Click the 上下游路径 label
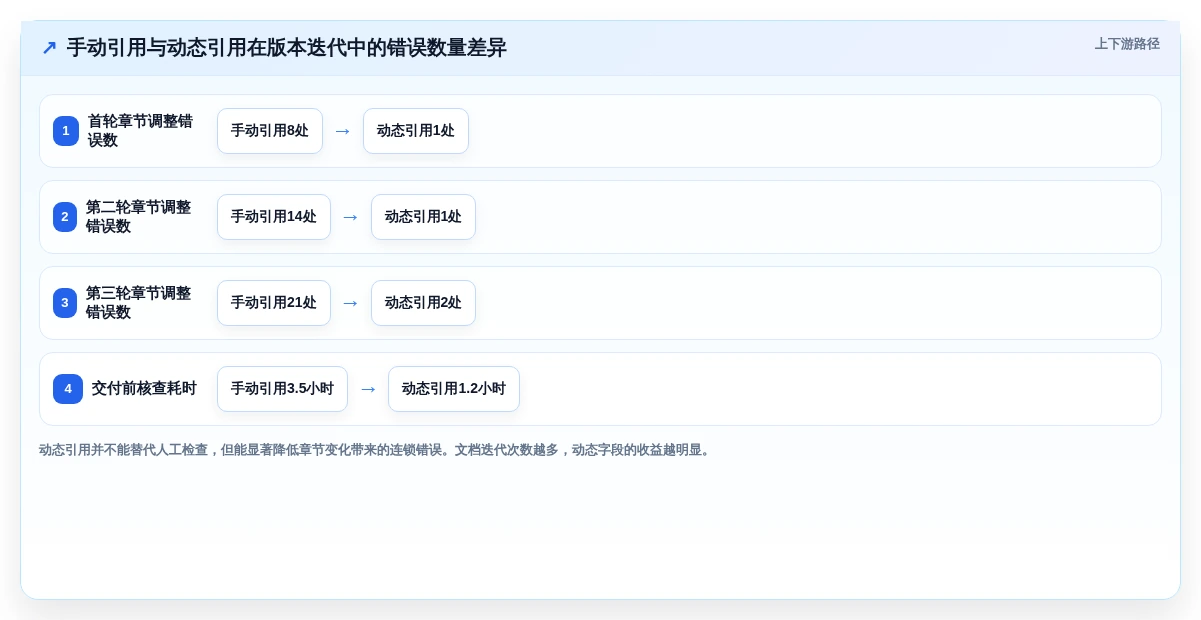The width and height of the screenshot is (1201, 620). tap(1127, 44)
